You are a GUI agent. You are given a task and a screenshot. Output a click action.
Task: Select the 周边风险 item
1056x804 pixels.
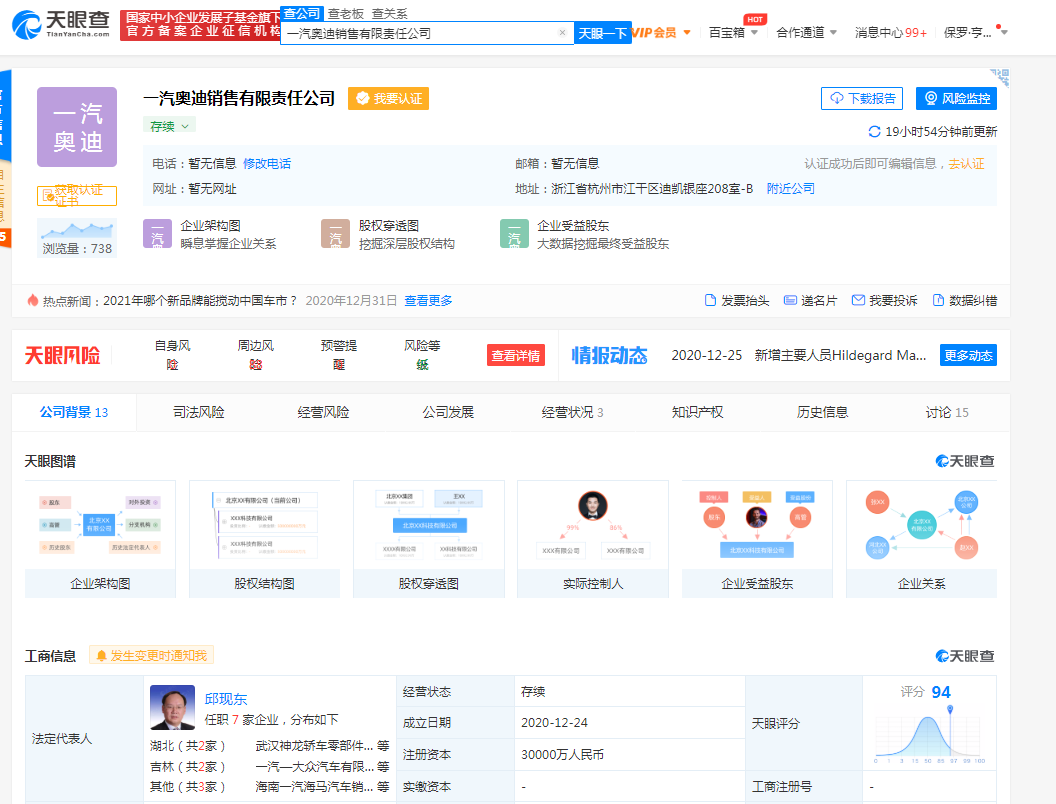pos(255,355)
